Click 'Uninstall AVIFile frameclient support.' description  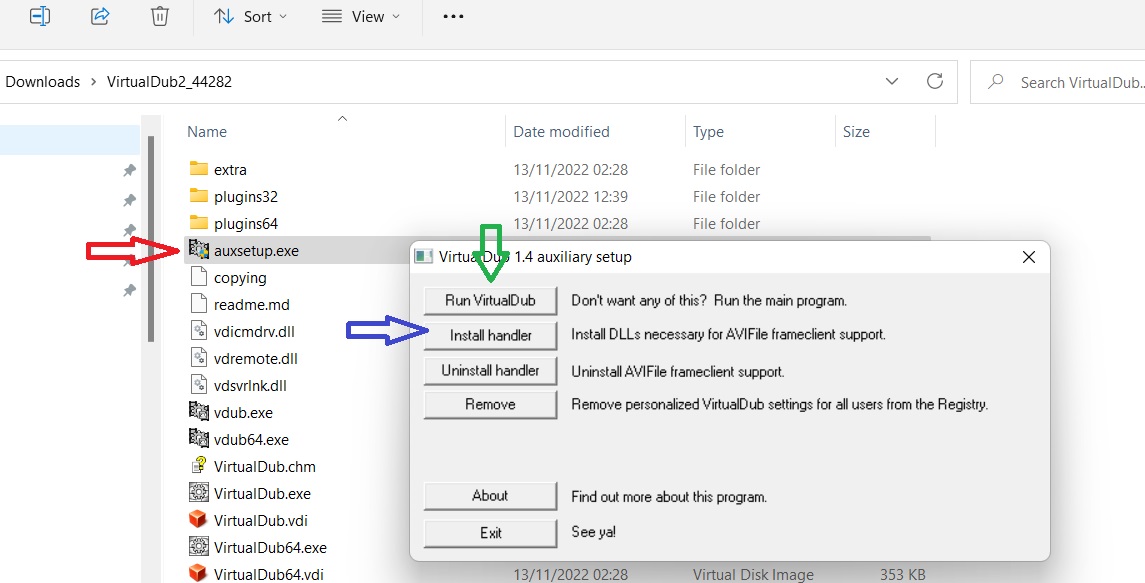click(678, 371)
